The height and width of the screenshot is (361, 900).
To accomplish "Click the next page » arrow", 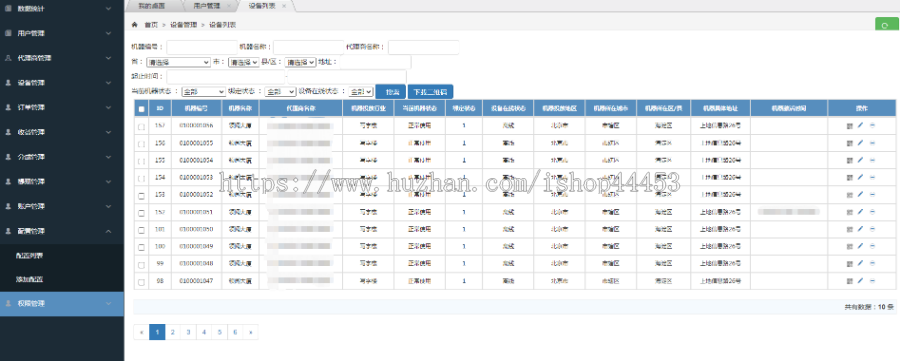I will point(251,331).
